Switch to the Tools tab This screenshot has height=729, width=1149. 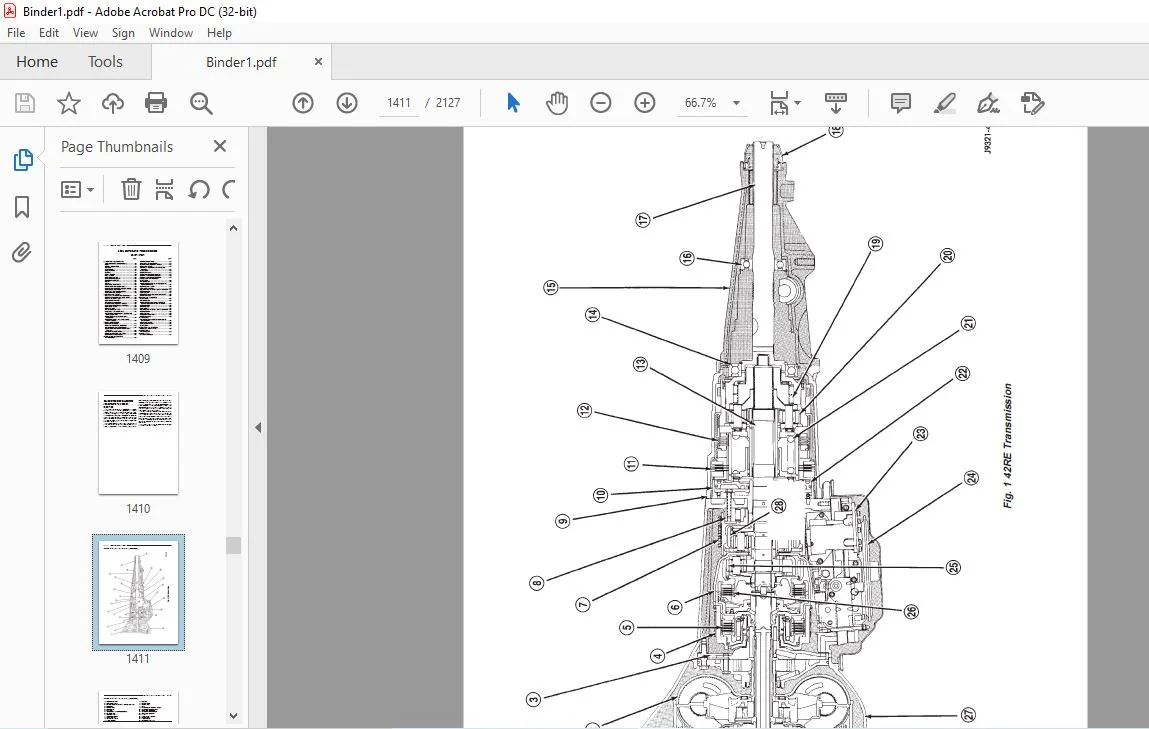[106, 62]
